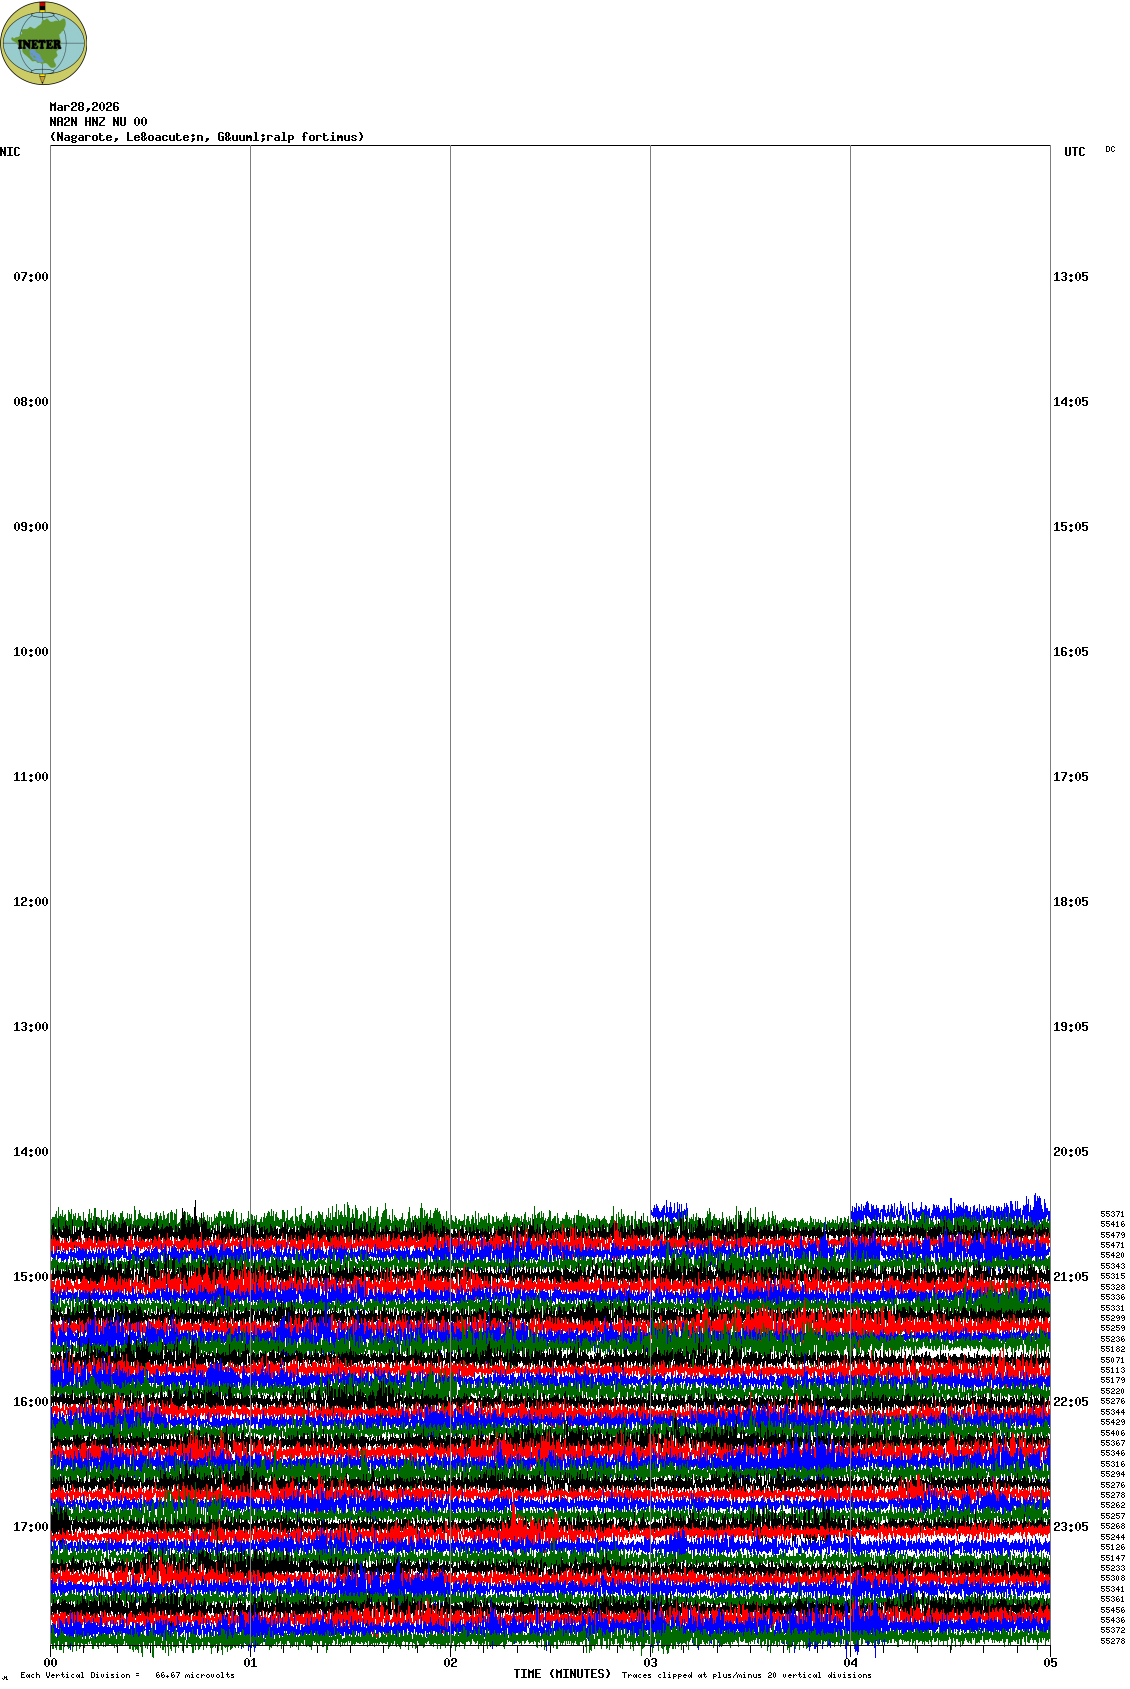The image size is (1130, 1689).
Task: Click the UTC time header
Action: coord(1074,152)
